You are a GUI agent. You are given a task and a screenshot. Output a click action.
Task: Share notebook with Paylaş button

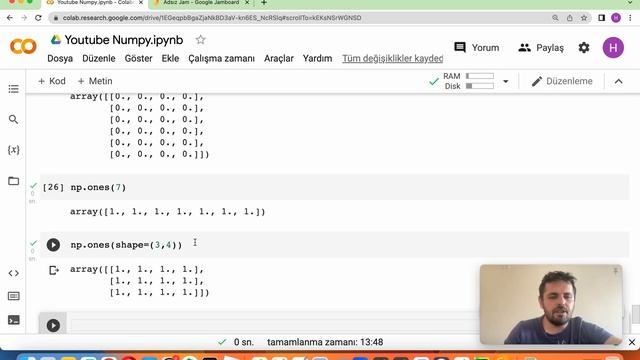tap(541, 48)
